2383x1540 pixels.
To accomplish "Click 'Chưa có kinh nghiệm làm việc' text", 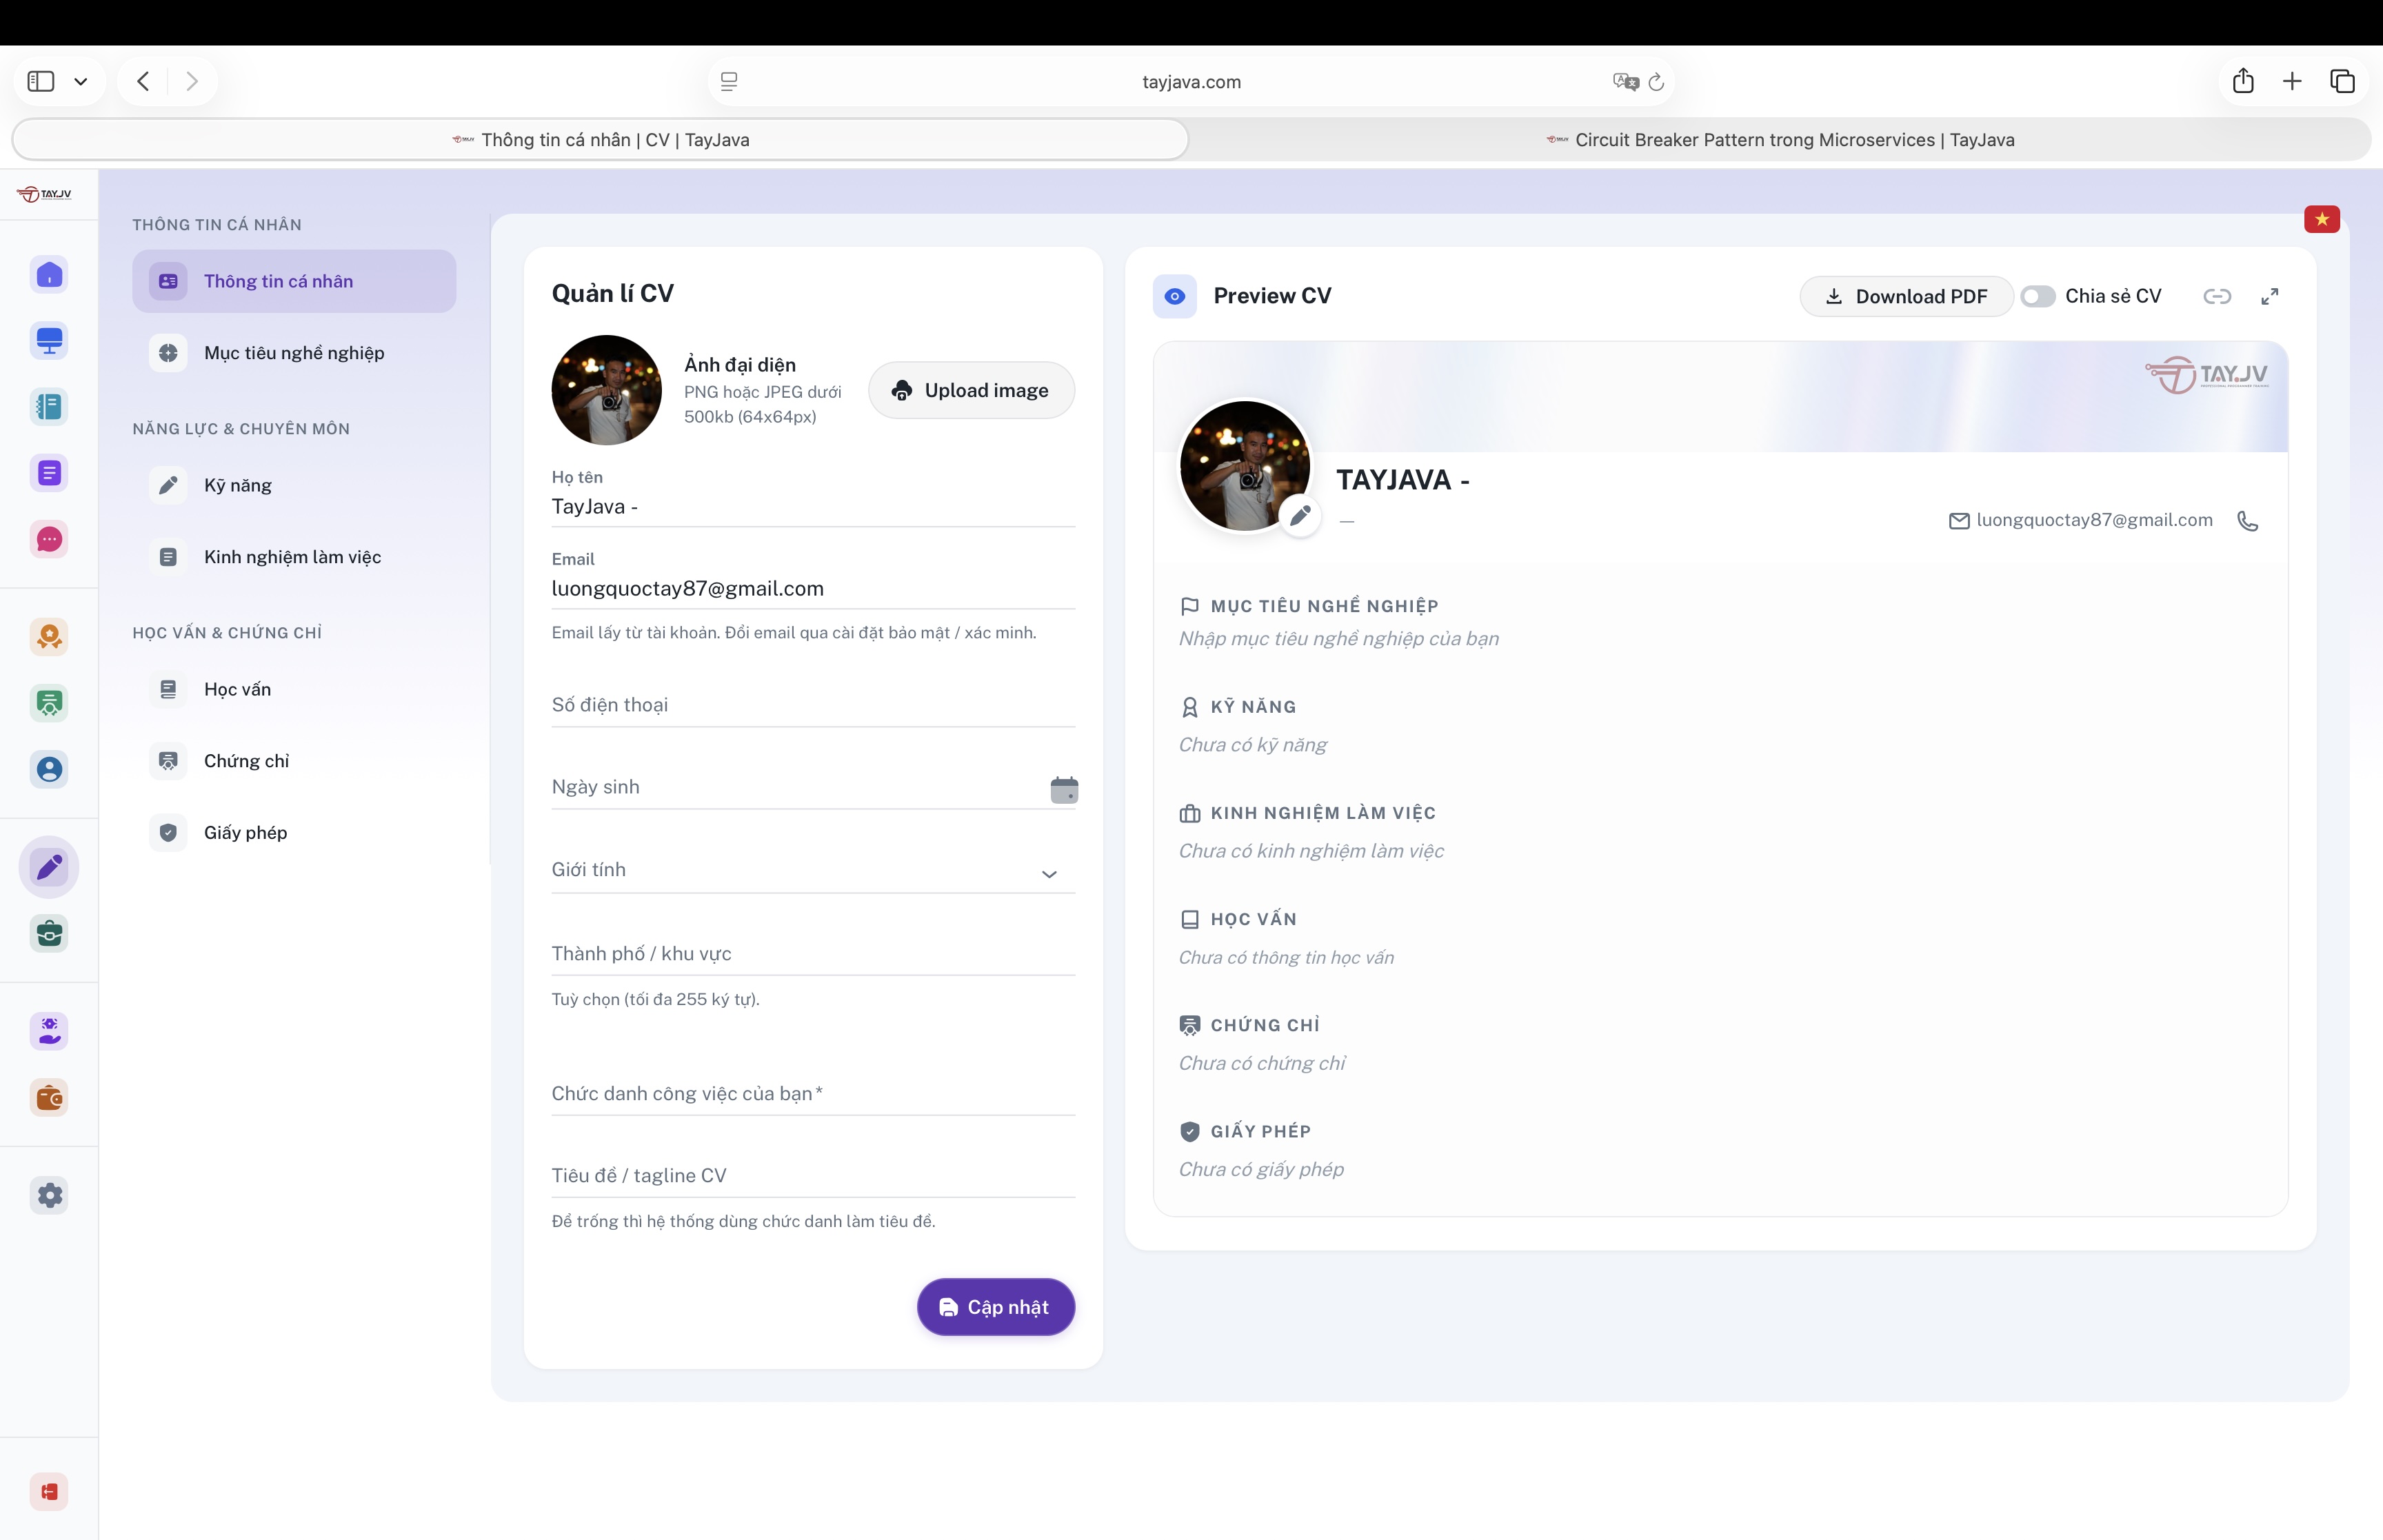I will click(1311, 851).
